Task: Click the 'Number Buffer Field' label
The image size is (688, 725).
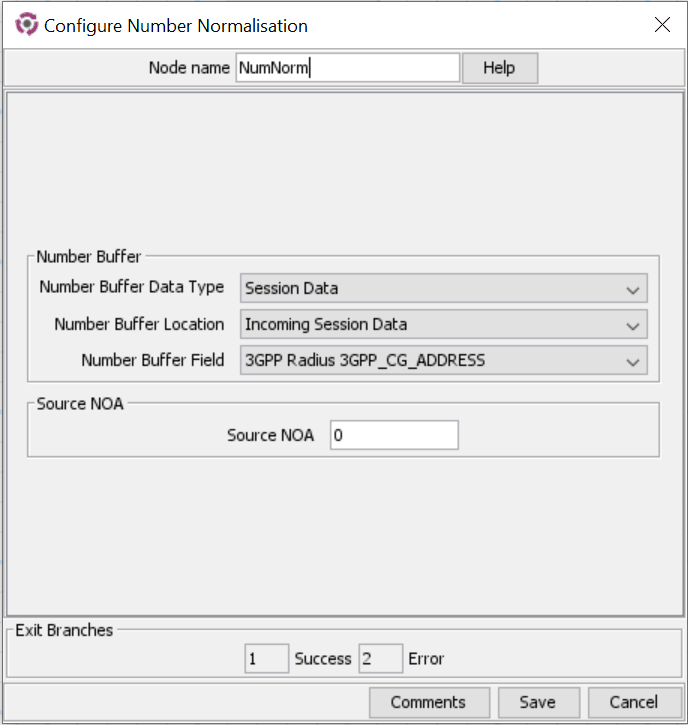Action: pyautogui.click(x=153, y=360)
